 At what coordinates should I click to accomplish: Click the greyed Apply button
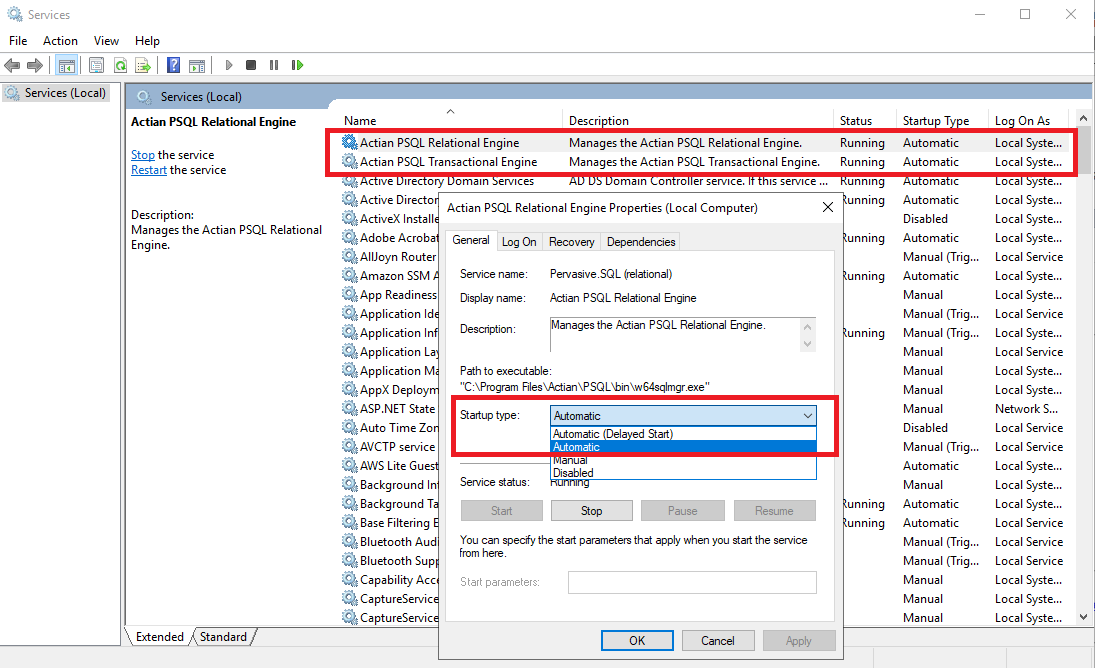799,641
